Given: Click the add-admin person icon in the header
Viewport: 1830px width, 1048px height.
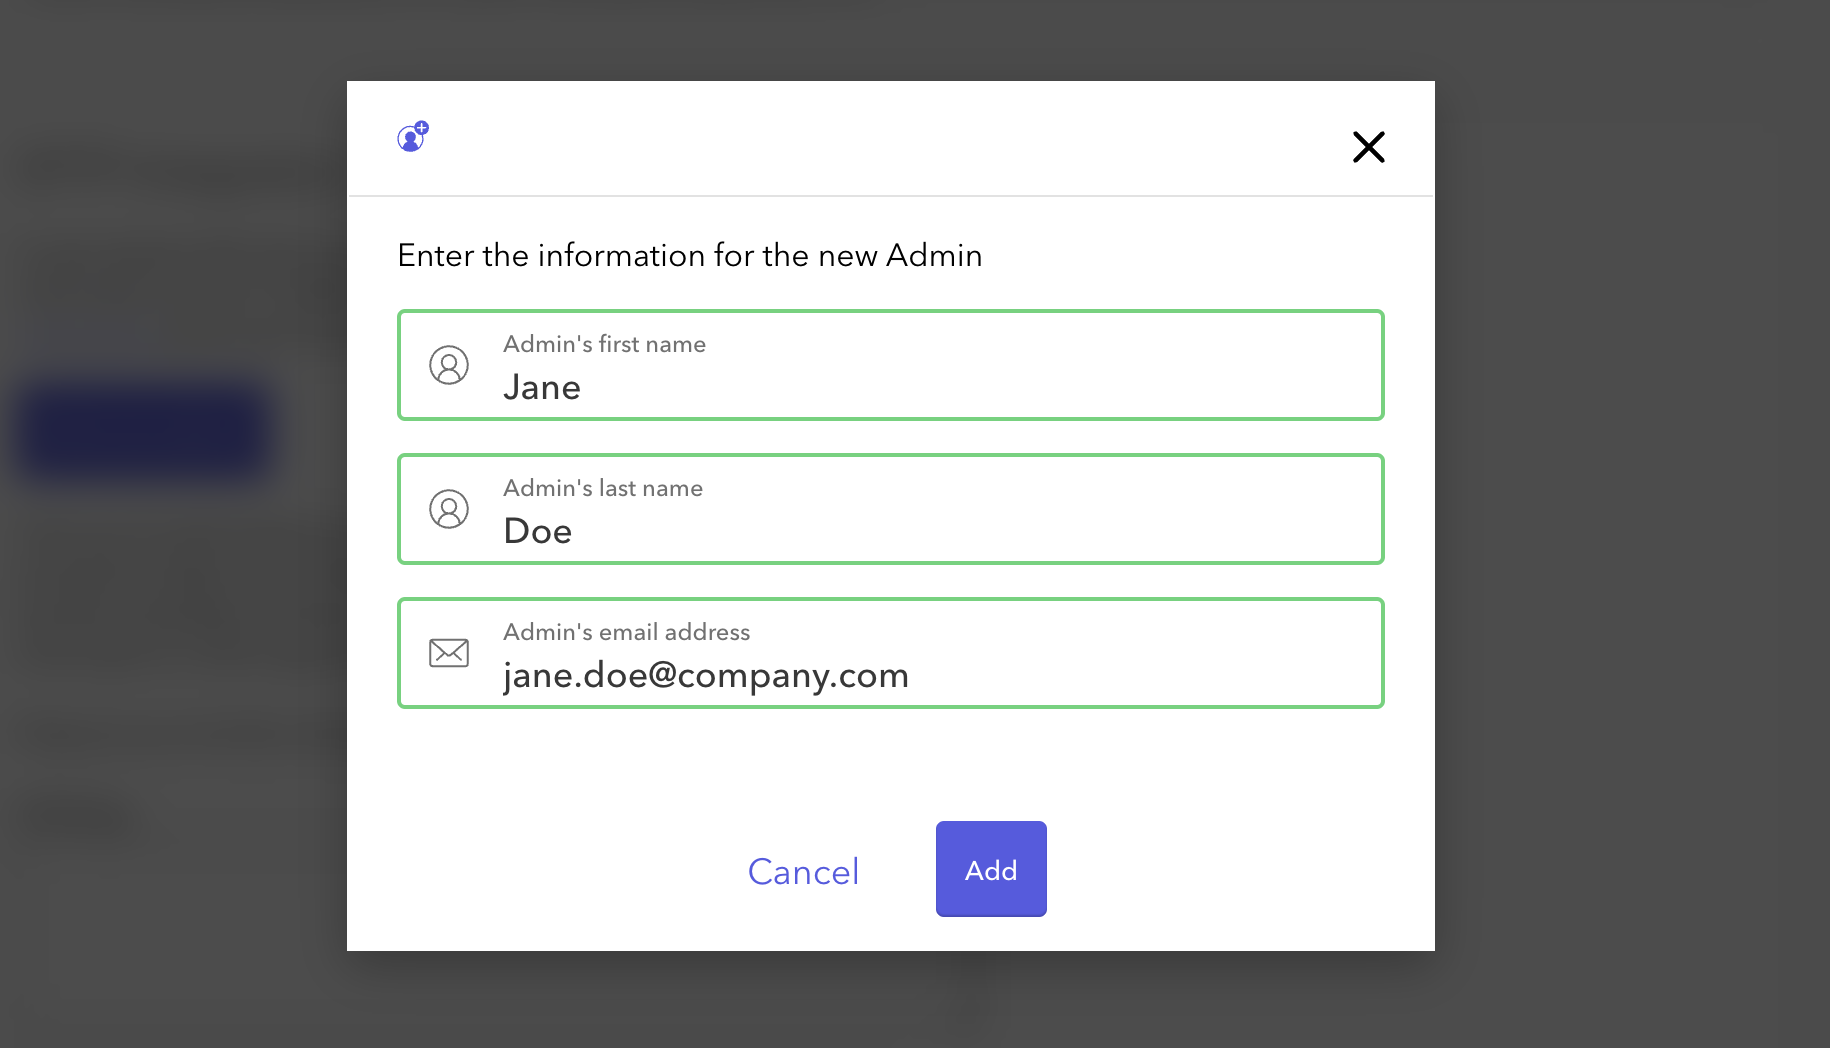Looking at the screenshot, I should (411, 137).
